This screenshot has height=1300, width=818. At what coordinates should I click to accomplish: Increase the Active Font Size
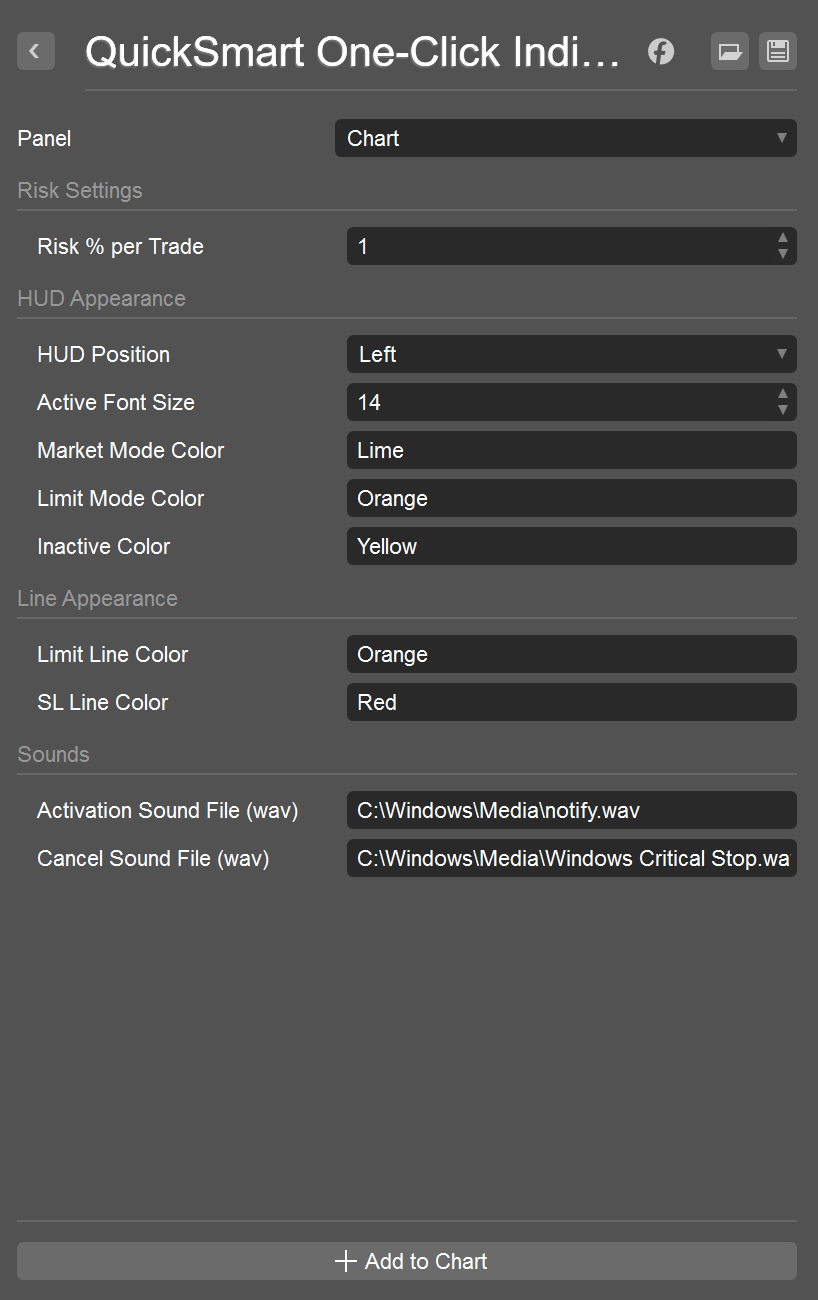tap(783, 395)
